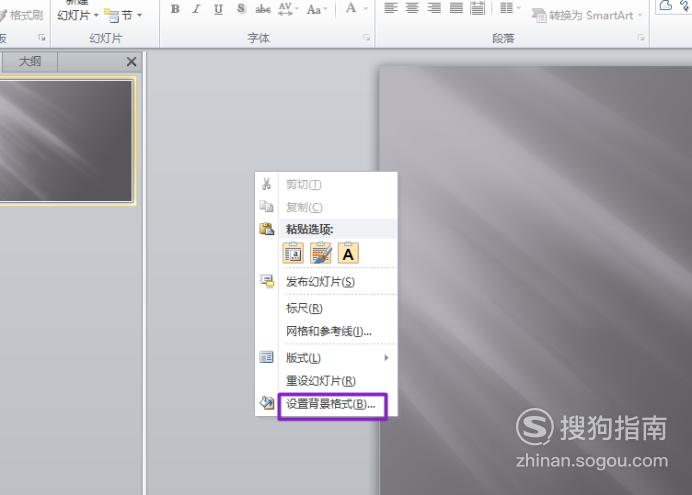The height and width of the screenshot is (495, 692).
Task: Choose Reset Slide (重设幻灯片)
Action: pos(327,381)
